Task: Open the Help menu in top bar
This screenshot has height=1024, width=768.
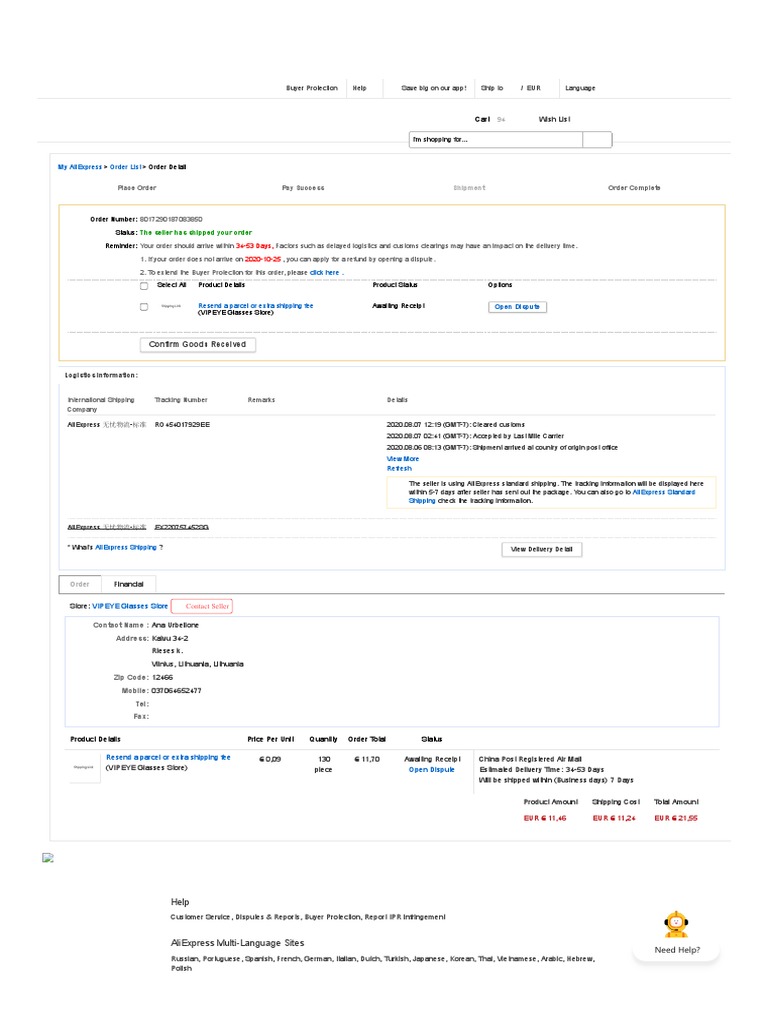Action: click(x=359, y=88)
